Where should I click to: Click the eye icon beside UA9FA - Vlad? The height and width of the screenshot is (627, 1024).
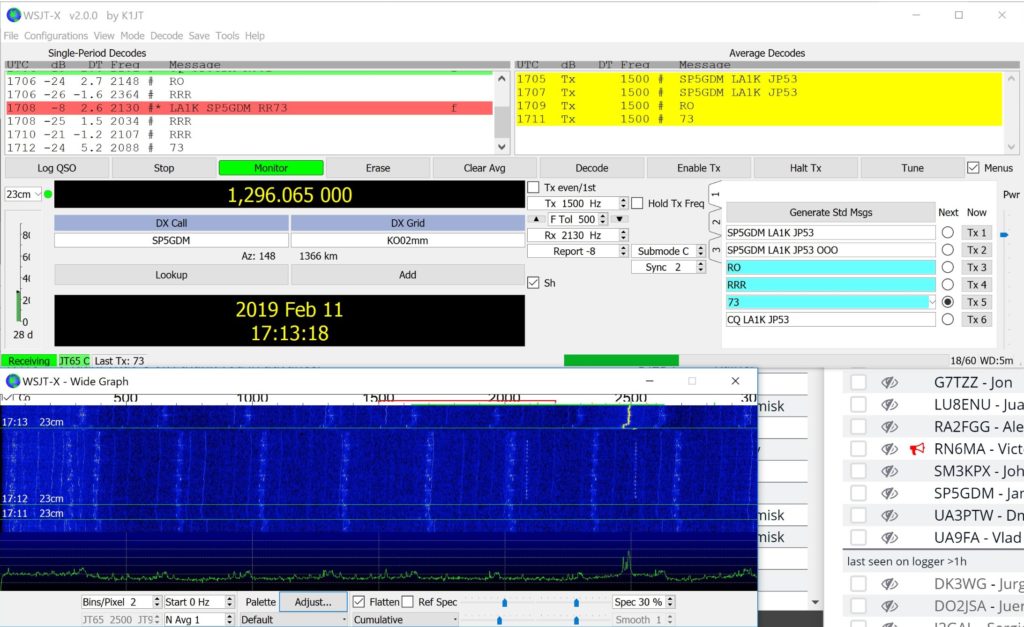coord(889,537)
